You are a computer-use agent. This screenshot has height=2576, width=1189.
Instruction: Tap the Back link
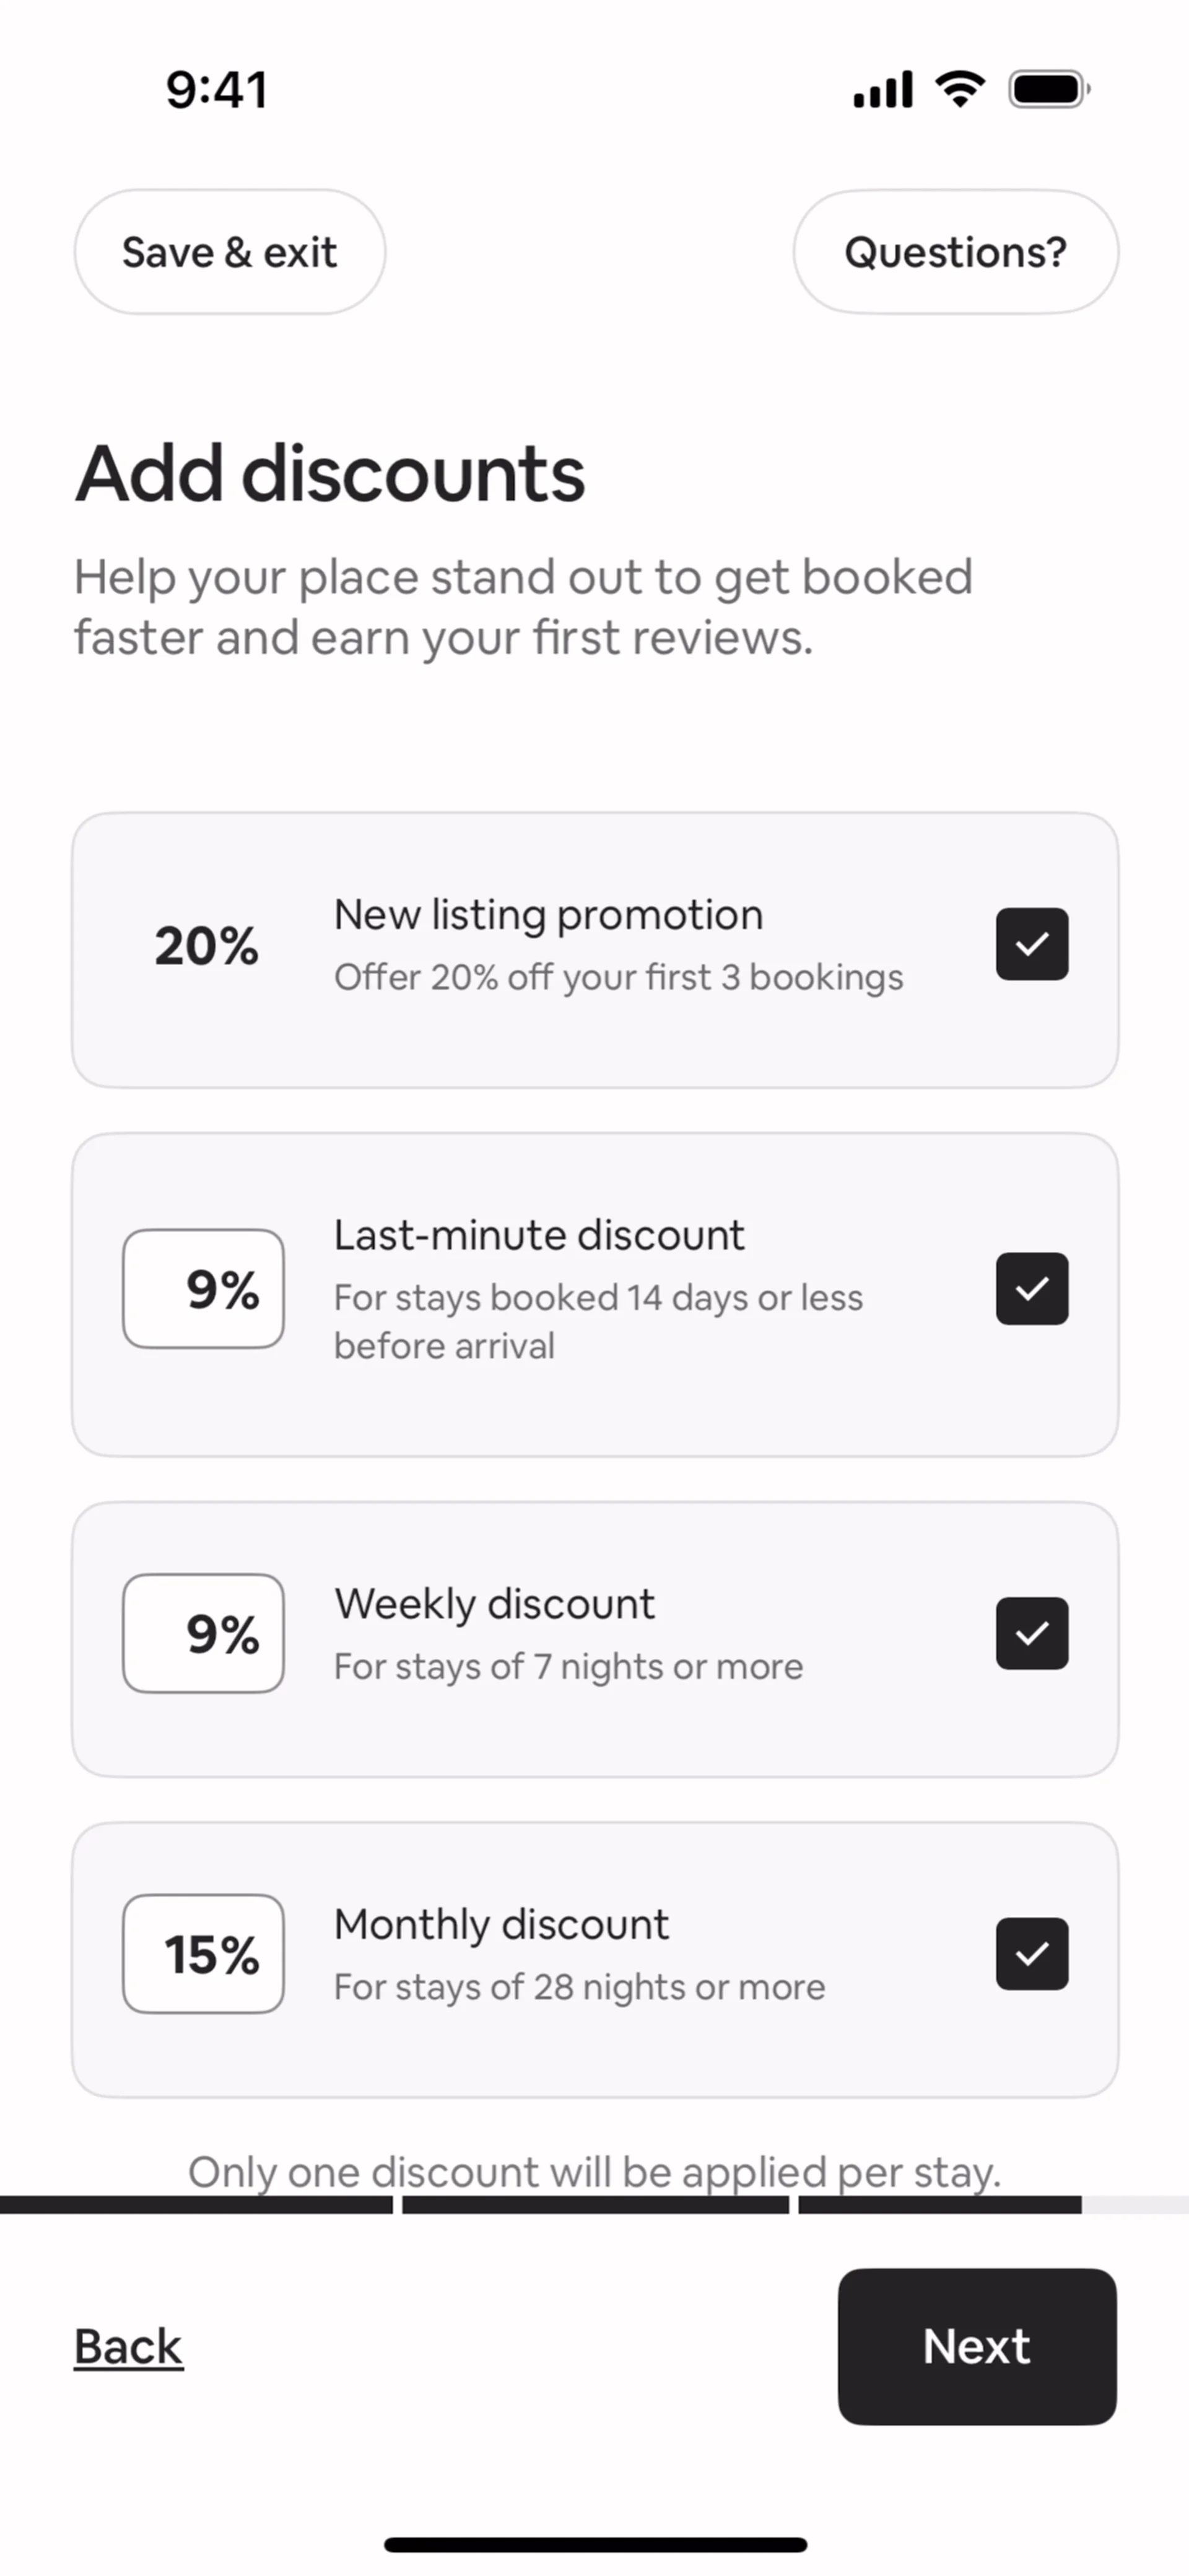pos(128,2346)
